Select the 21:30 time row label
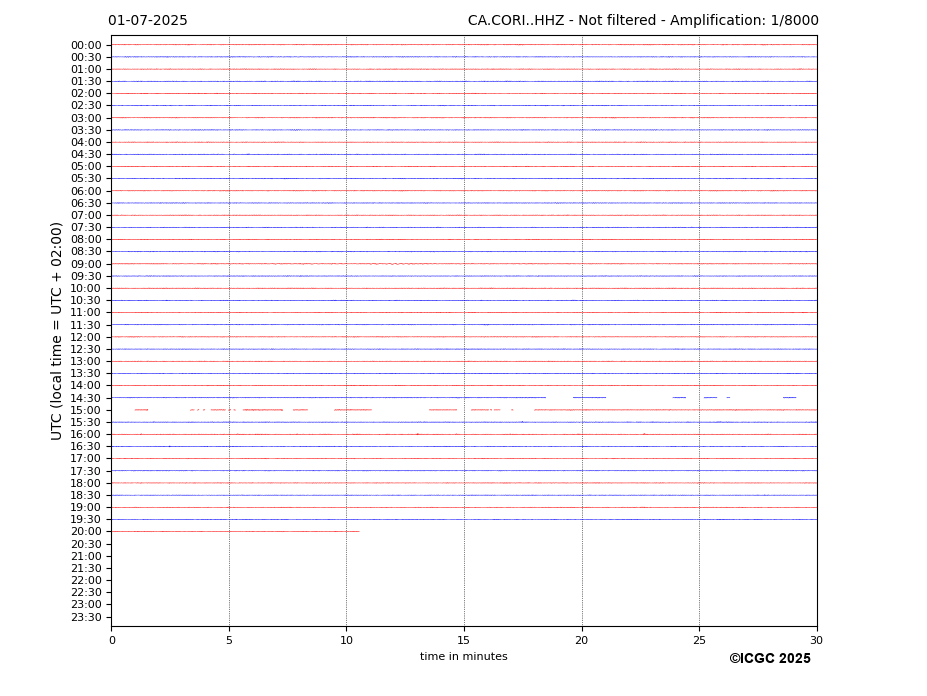The image size is (927, 696). pyautogui.click(x=86, y=569)
